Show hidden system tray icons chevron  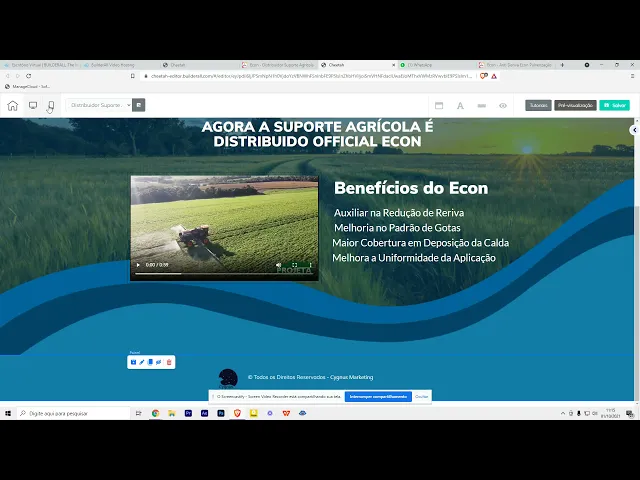[x=562, y=413]
